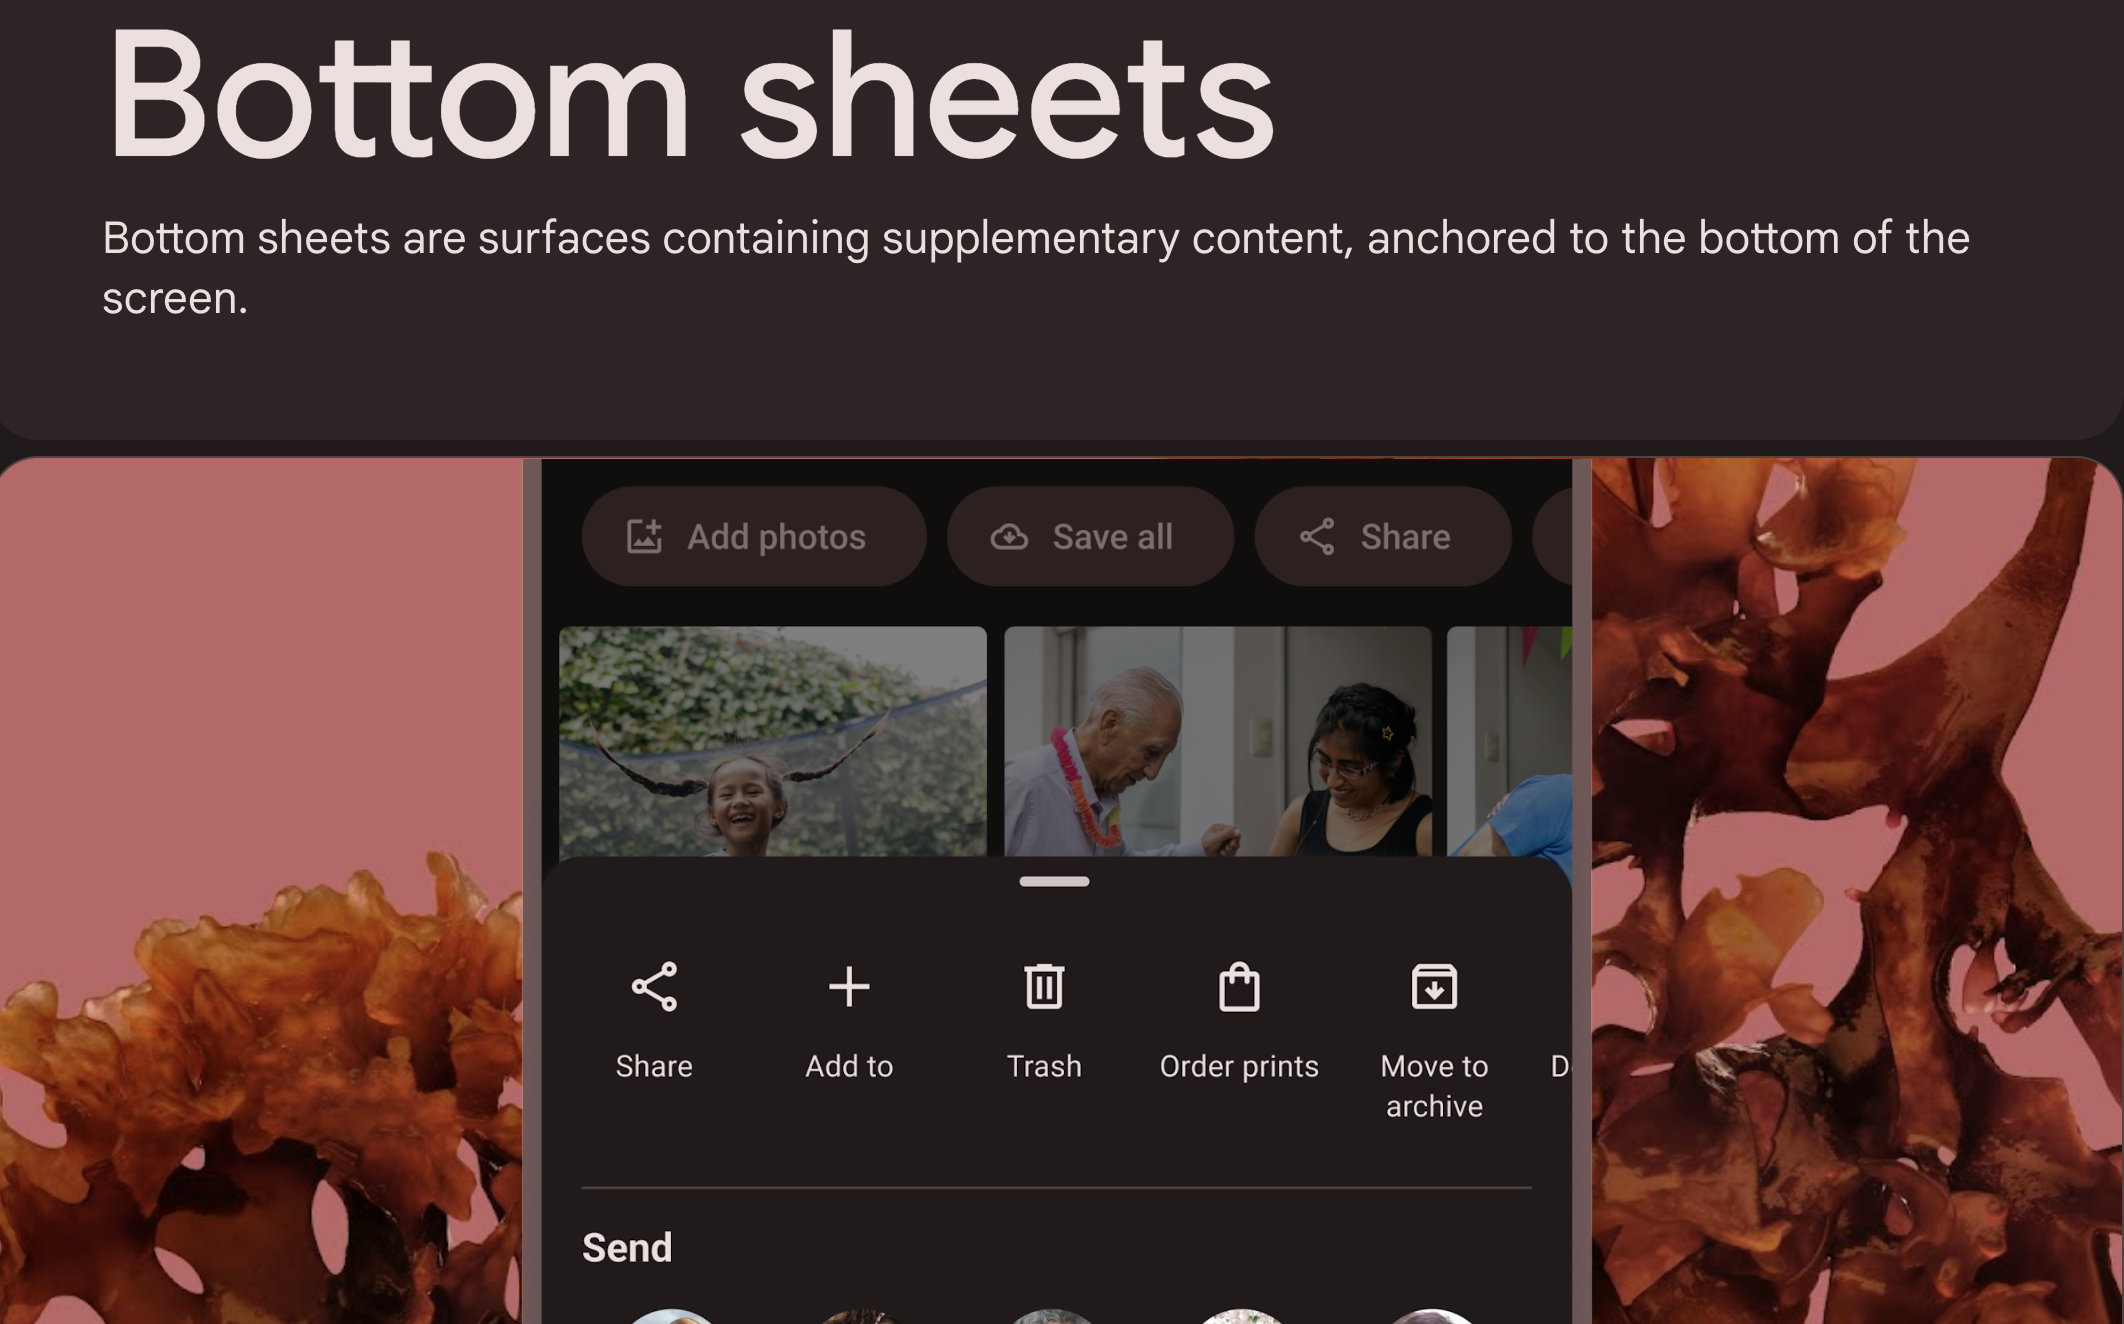Click the Share icon in bottom sheet
The image size is (2124, 1324).
(x=654, y=987)
